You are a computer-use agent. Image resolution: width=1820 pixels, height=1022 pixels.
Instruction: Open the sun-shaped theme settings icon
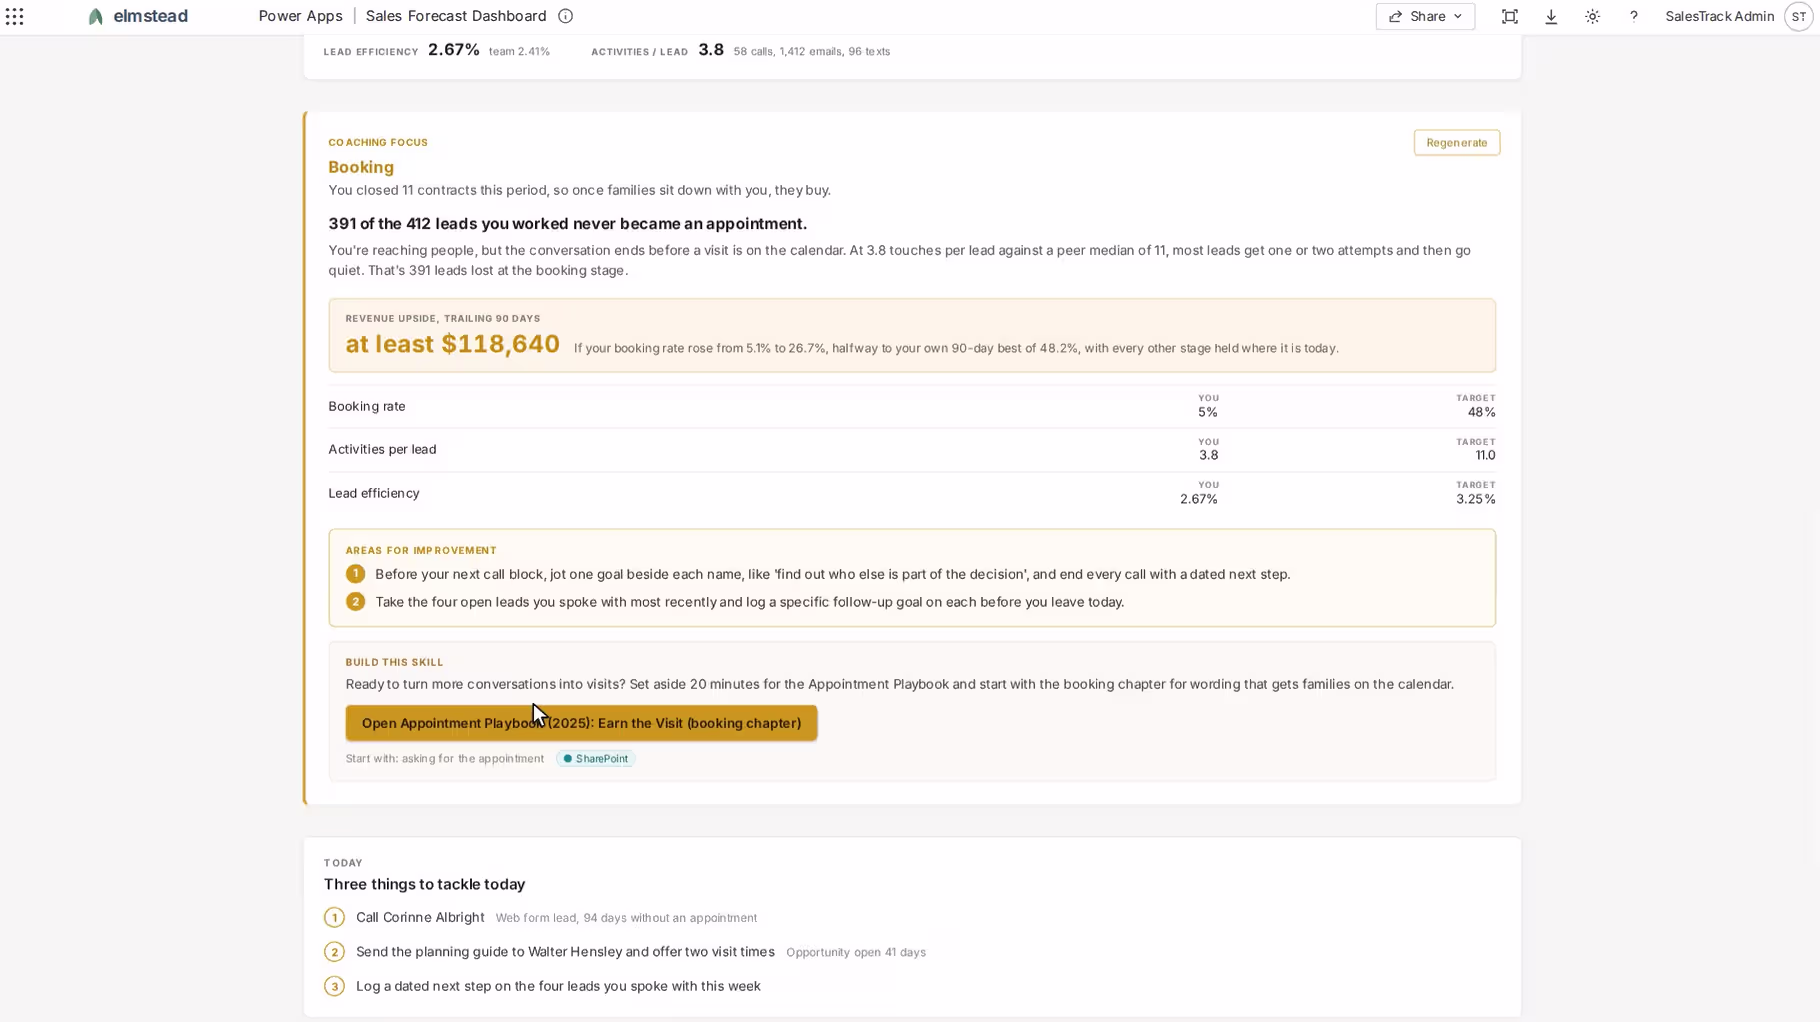coord(1592,16)
